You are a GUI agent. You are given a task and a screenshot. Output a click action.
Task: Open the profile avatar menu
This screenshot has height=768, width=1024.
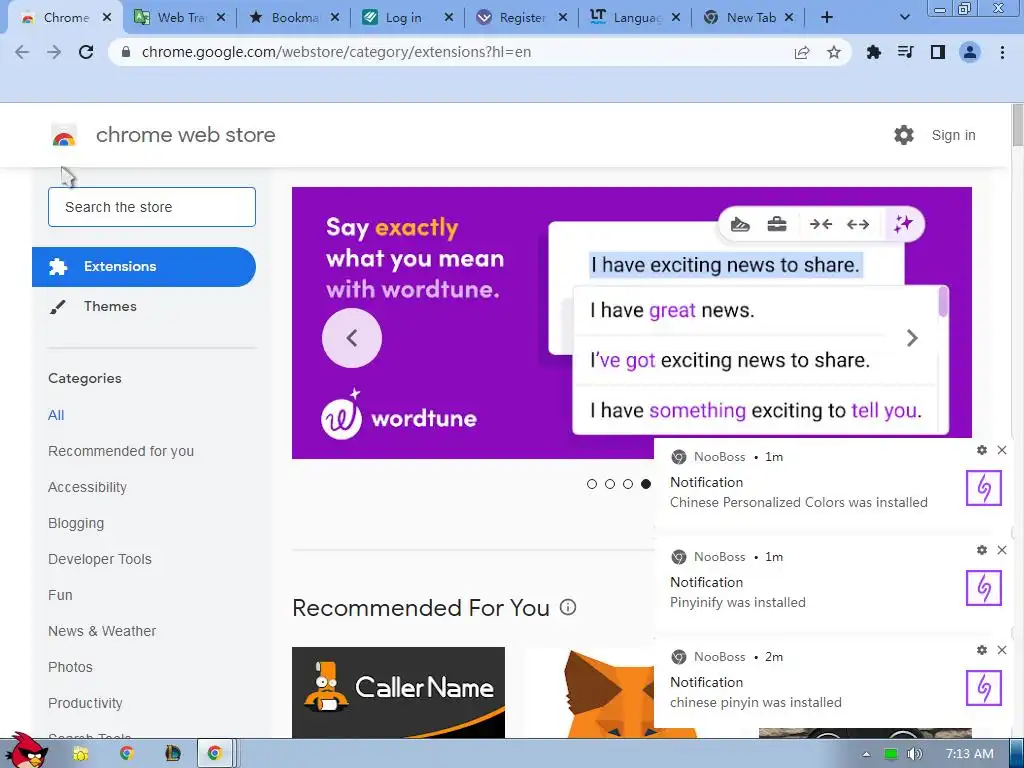point(970,52)
